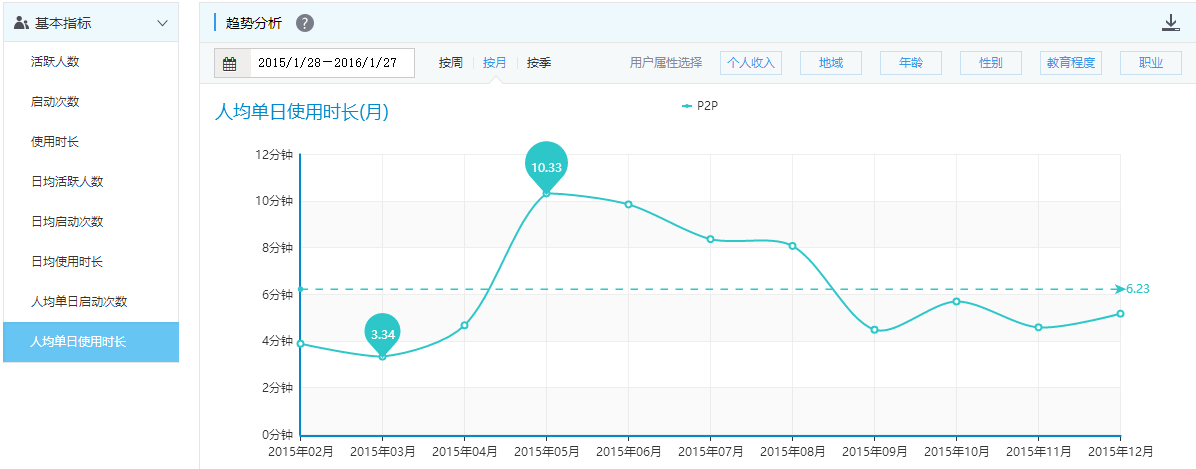Click the calendar icon beside date range
The height and width of the screenshot is (469, 1196).
coord(230,63)
